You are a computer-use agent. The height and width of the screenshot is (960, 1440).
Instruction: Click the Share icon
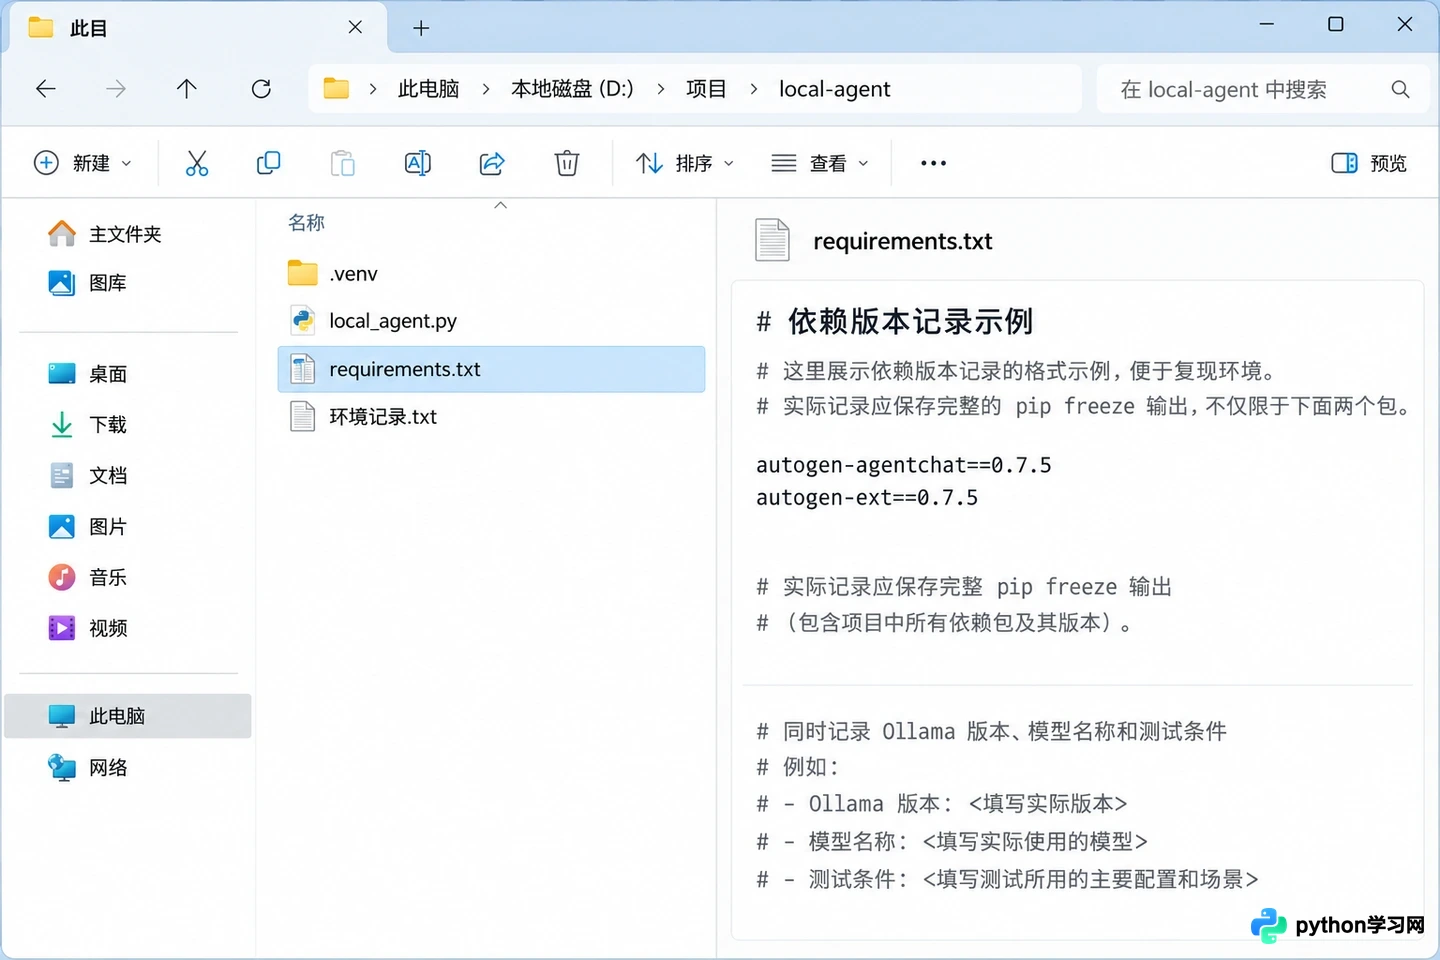coord(492,163)
